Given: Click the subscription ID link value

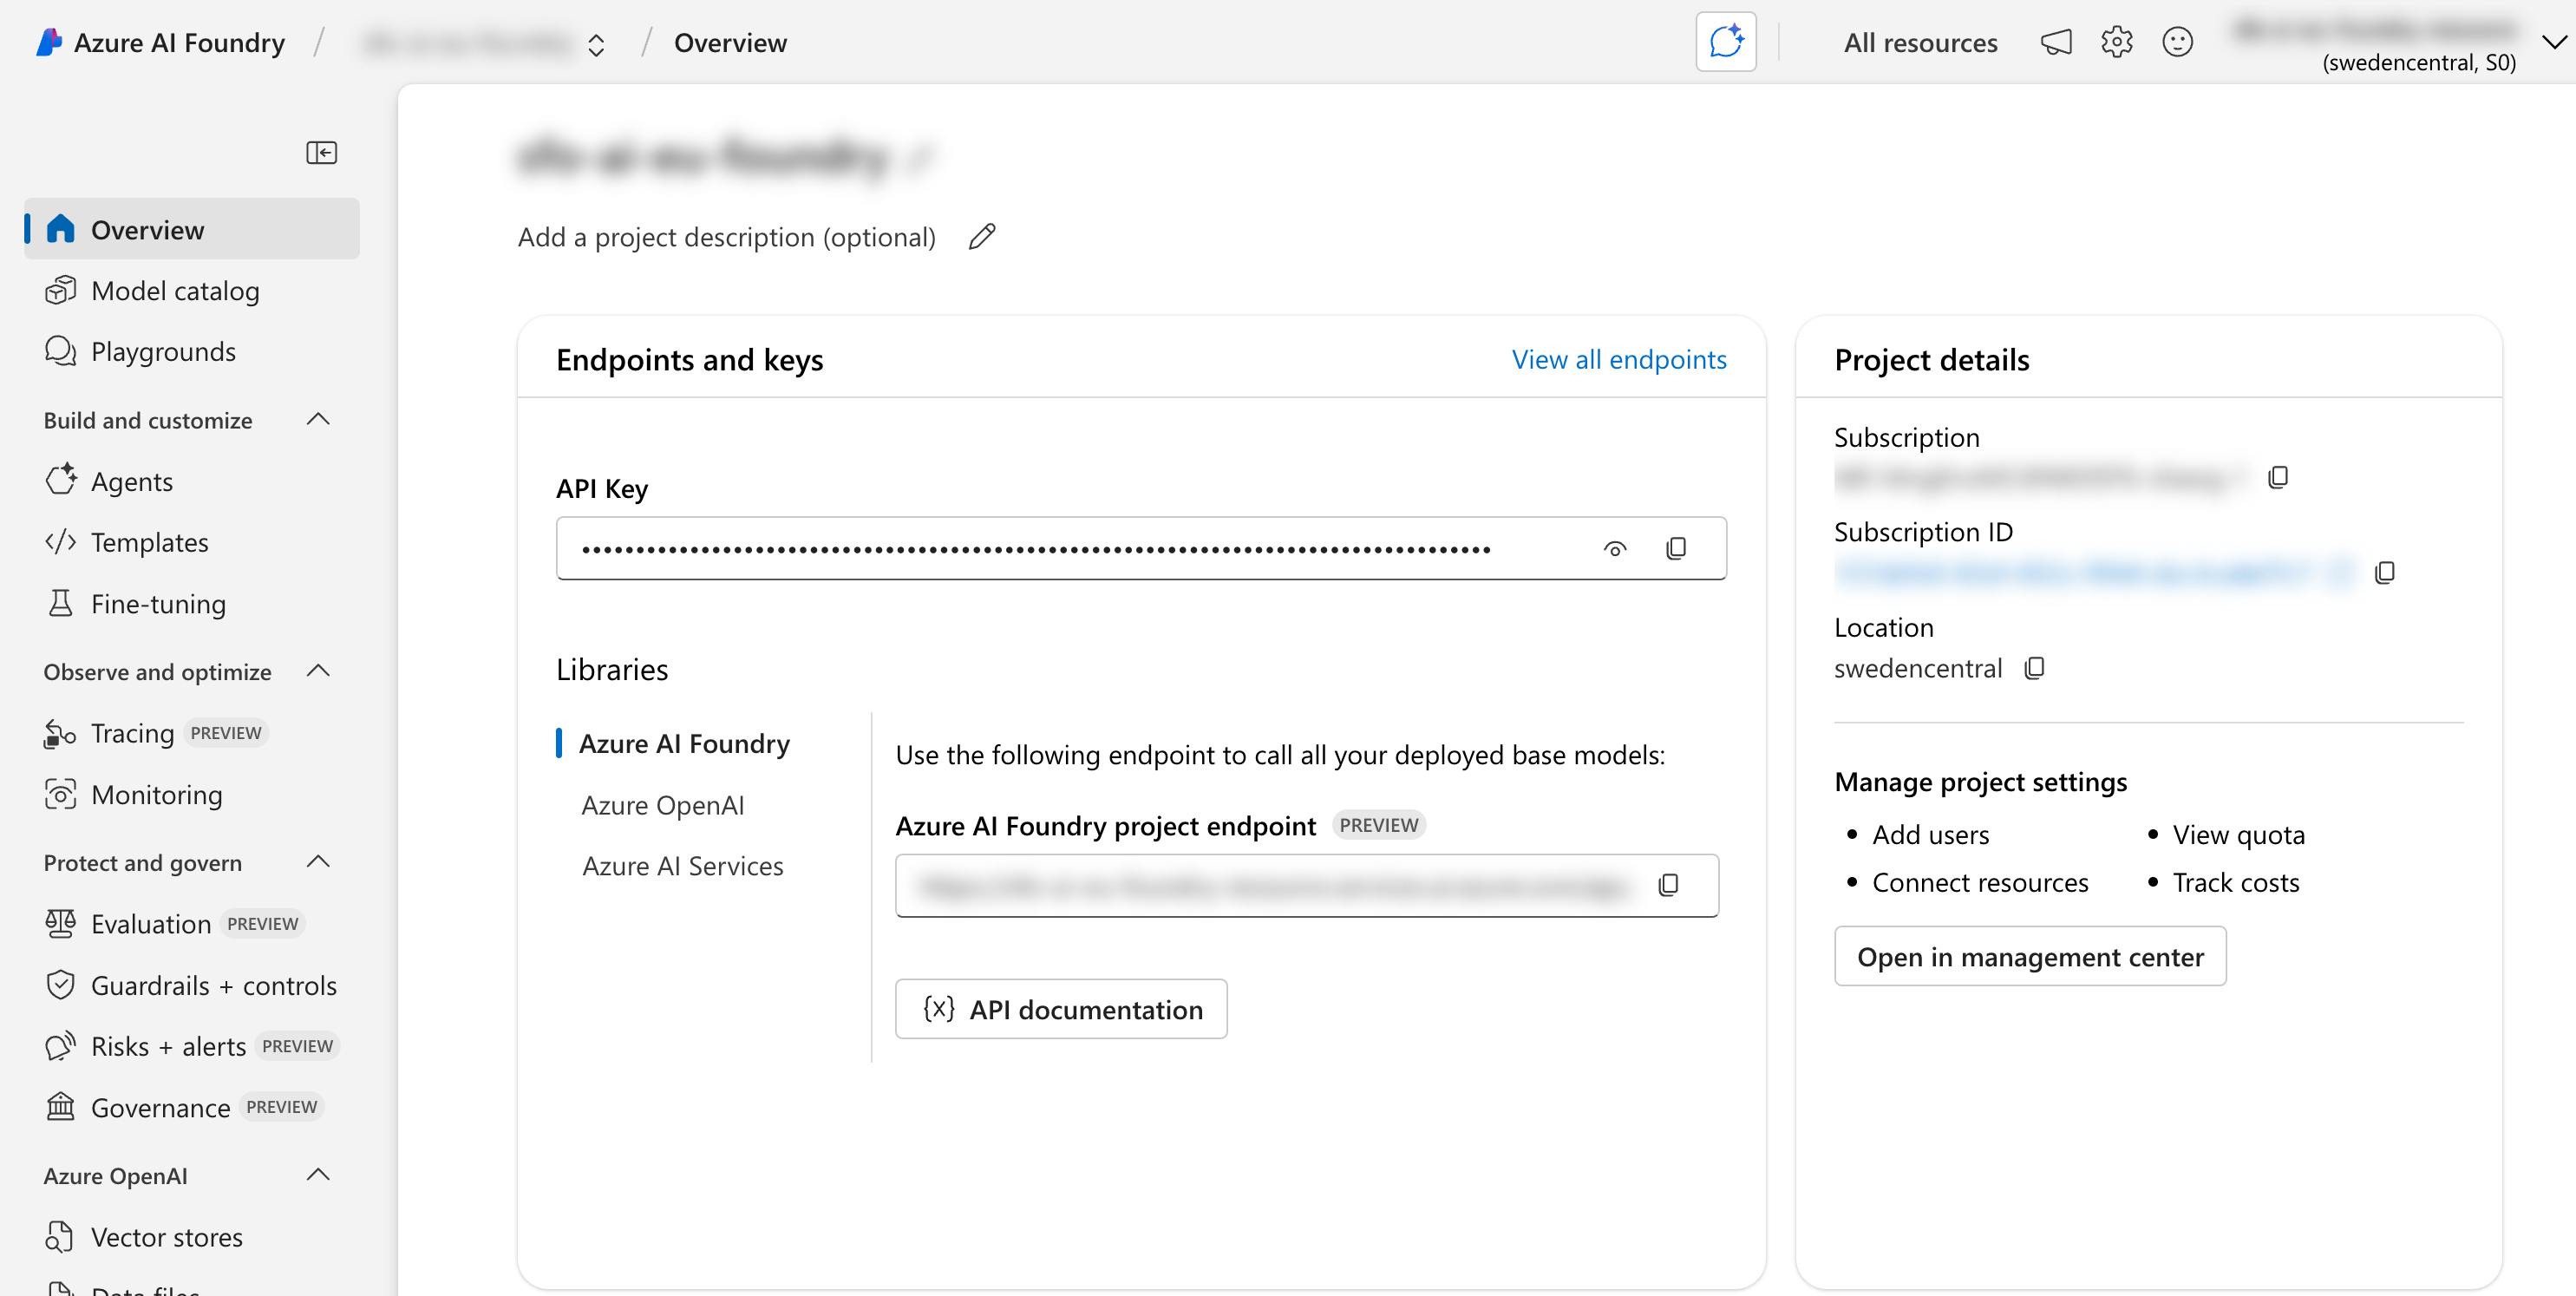Looking at the screenshot, I should [2094, 572].
